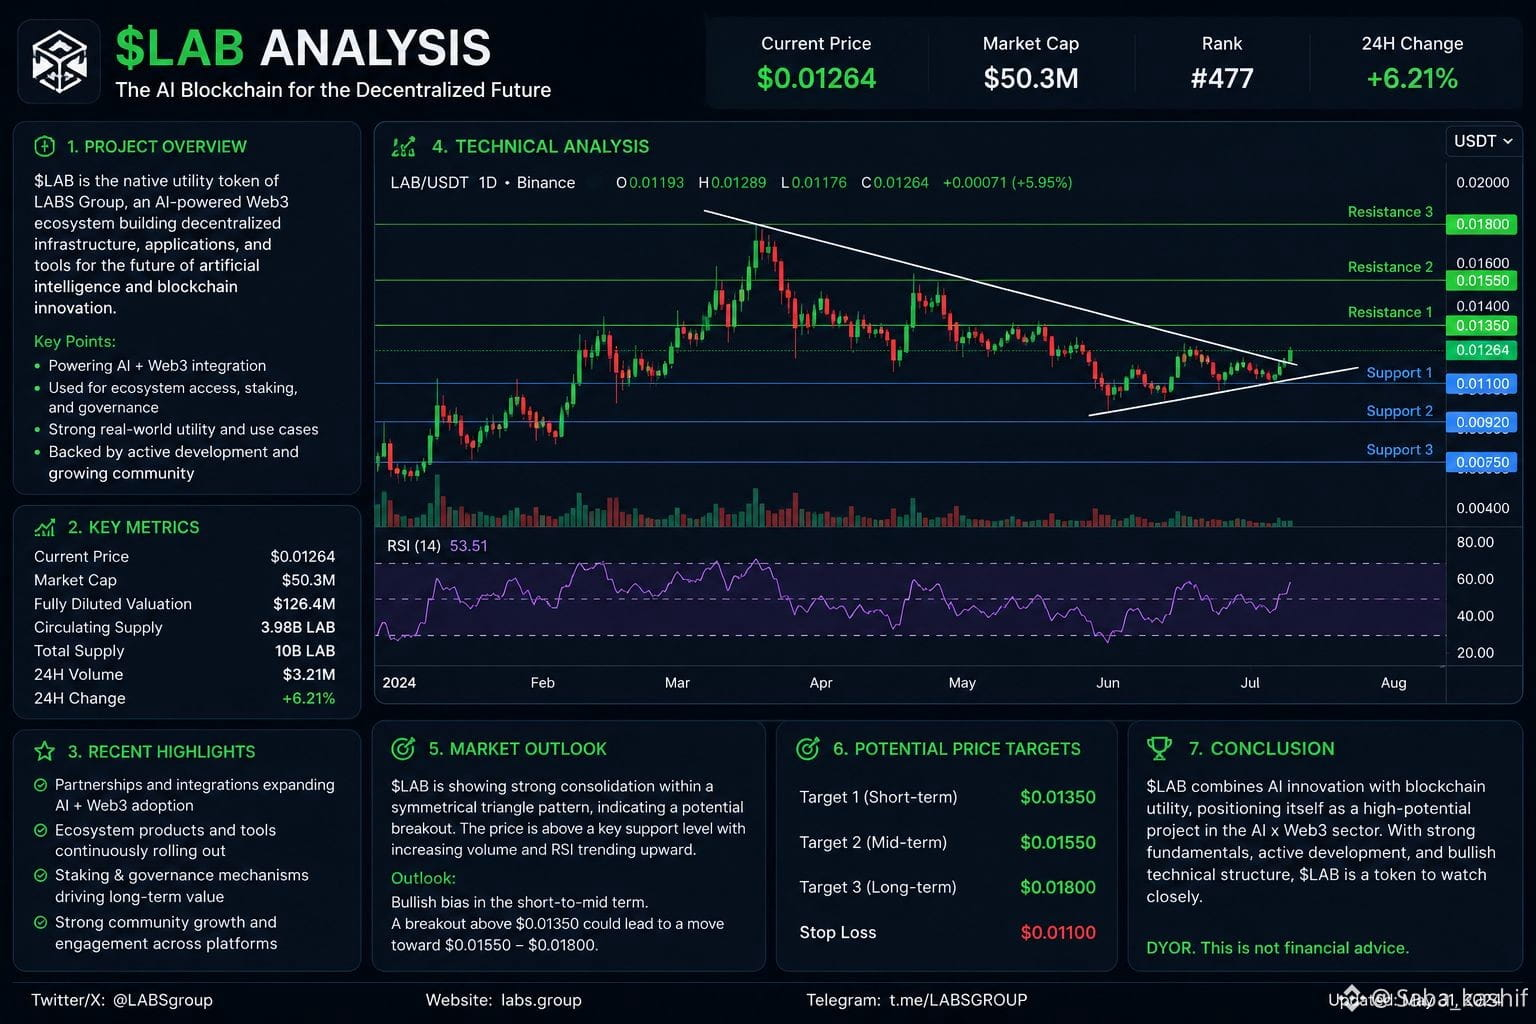Screen dimensions: 1536x1024
Task: Click the $126.4M Fully Diluted Valuation value
Action: [304, 604]
